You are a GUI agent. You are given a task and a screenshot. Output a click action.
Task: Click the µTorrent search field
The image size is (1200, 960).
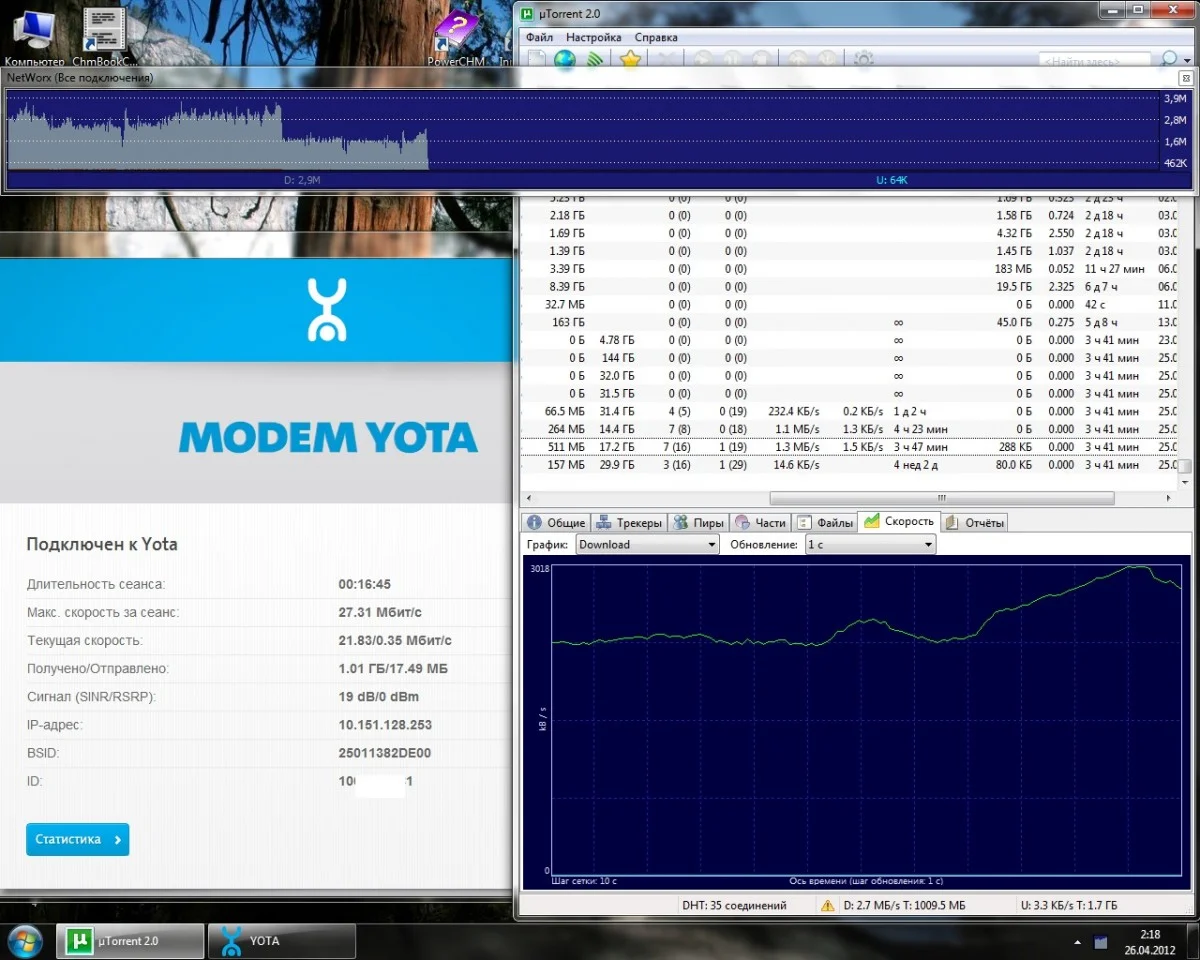pos(1096,61)
